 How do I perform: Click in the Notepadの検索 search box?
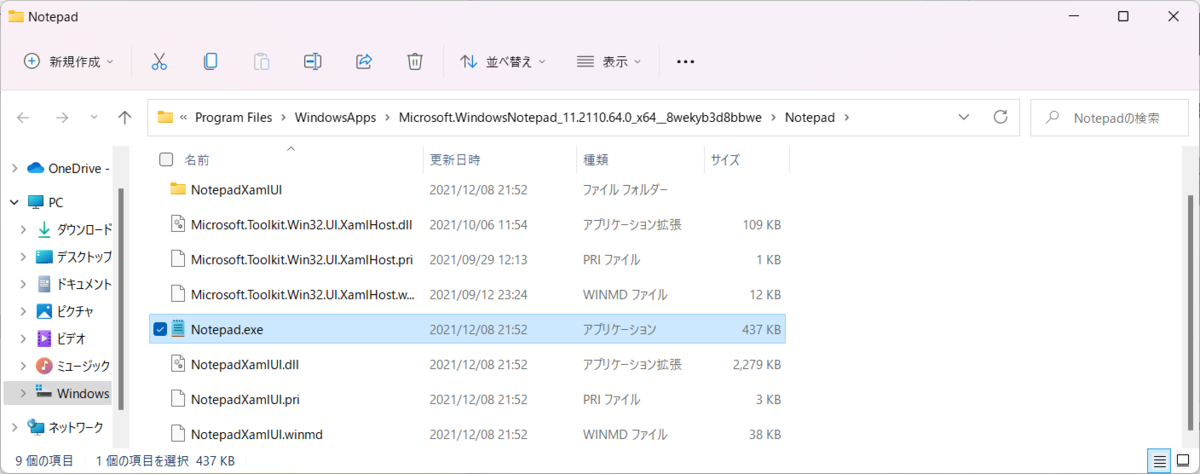click(1110, 117)
